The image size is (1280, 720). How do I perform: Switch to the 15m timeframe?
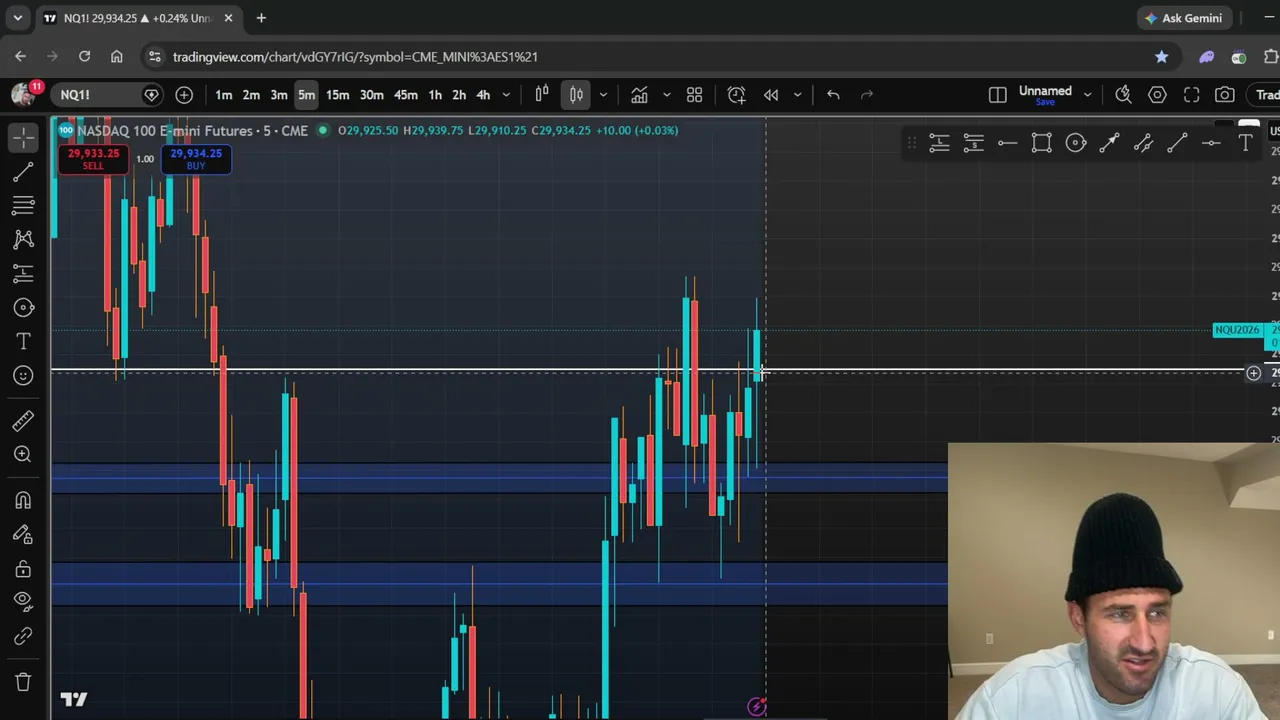[337, 95]
